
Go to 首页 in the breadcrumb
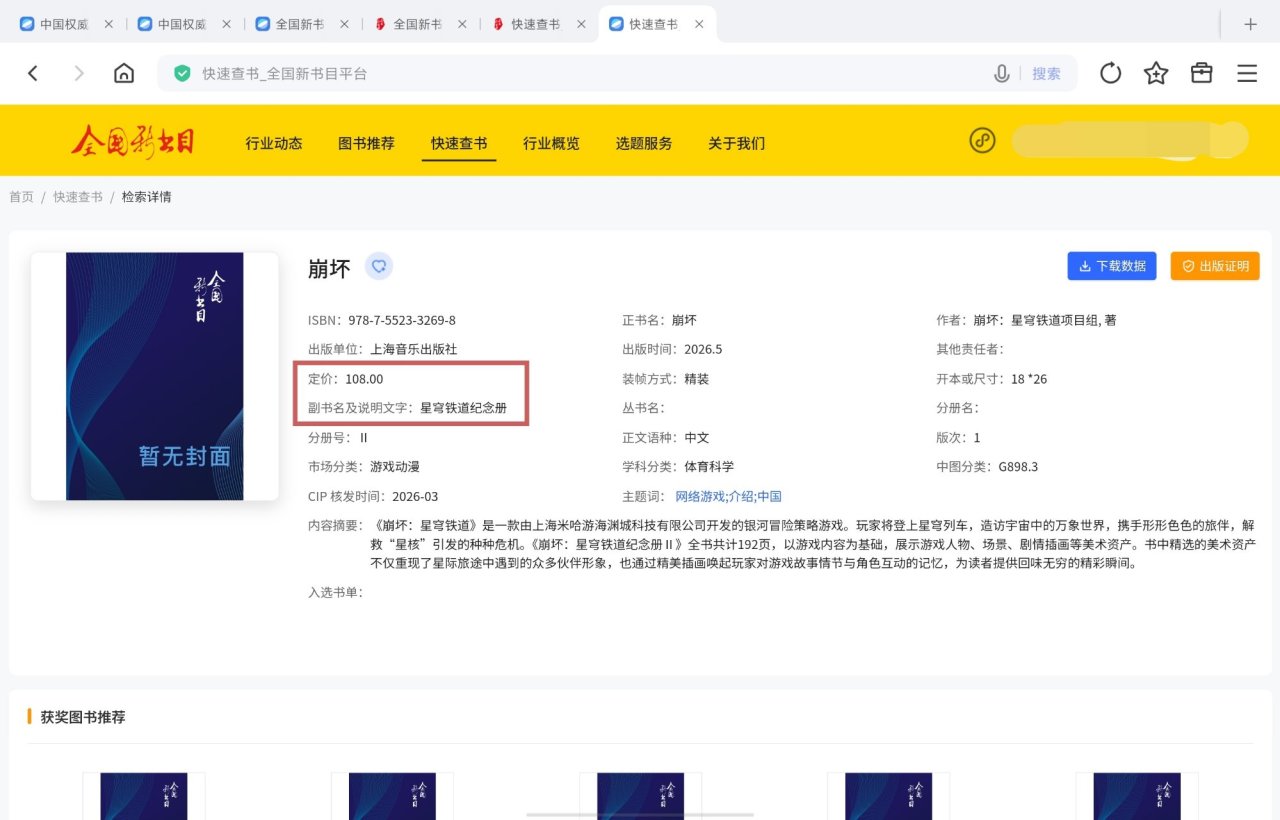point(21,197)
